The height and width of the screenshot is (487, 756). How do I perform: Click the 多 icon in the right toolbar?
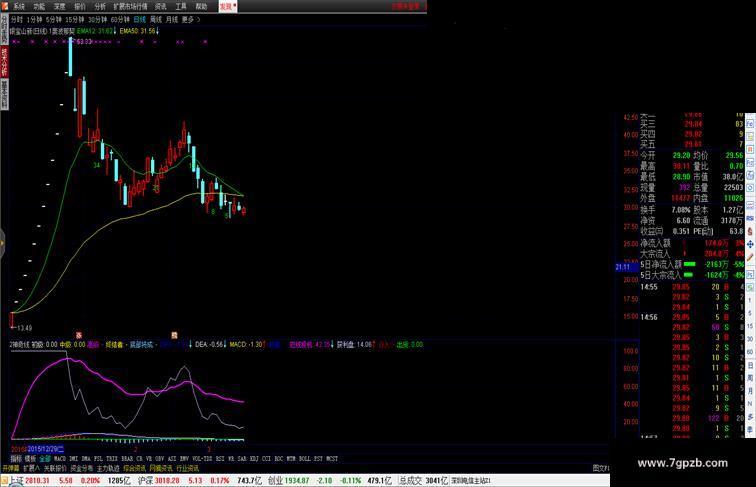point(750,416)
